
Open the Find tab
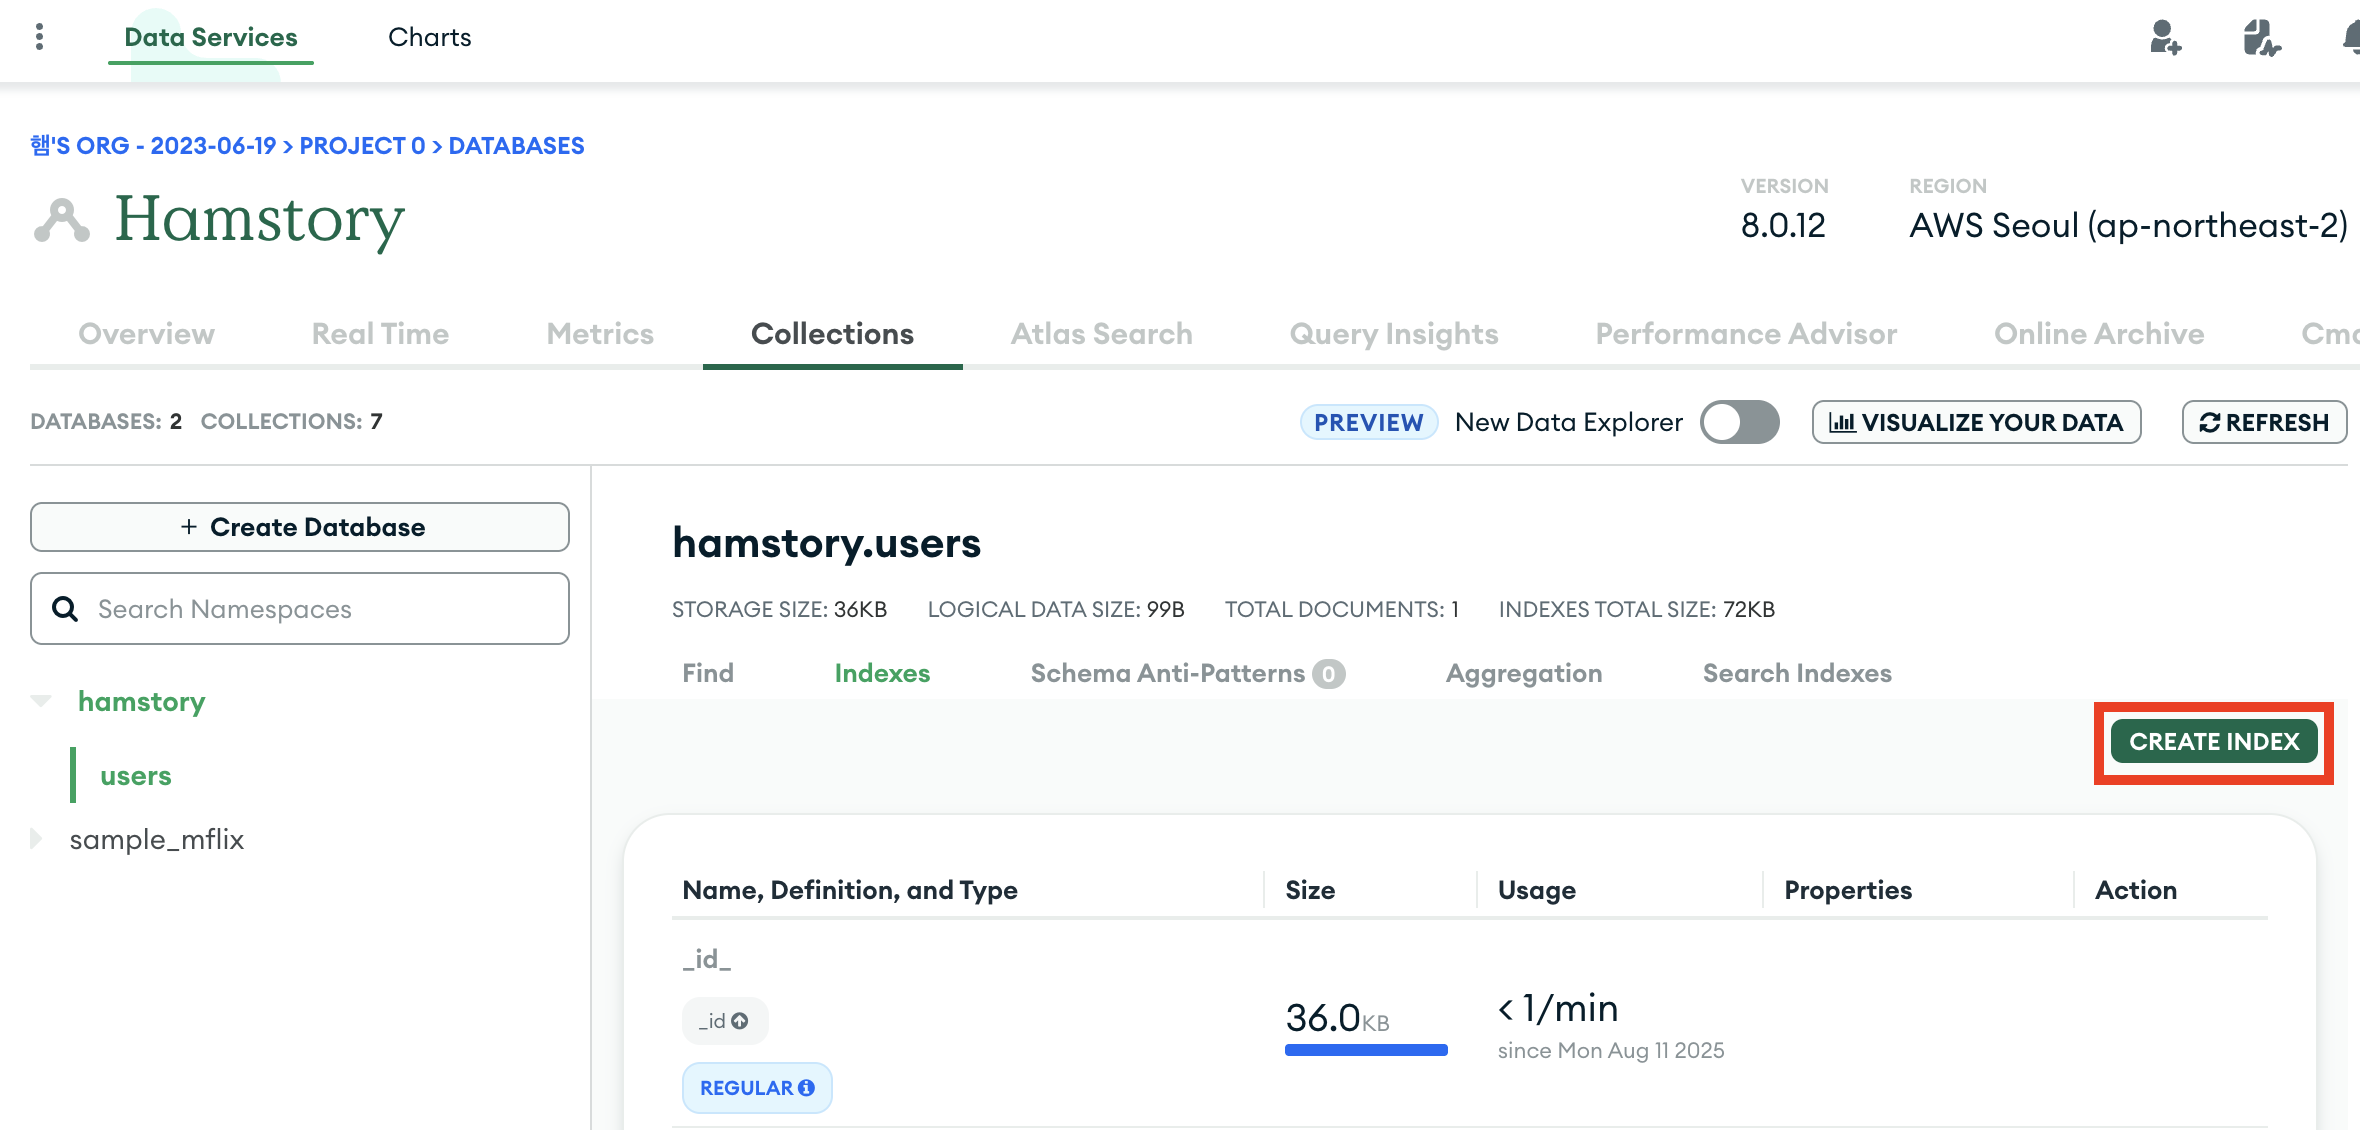708,673
